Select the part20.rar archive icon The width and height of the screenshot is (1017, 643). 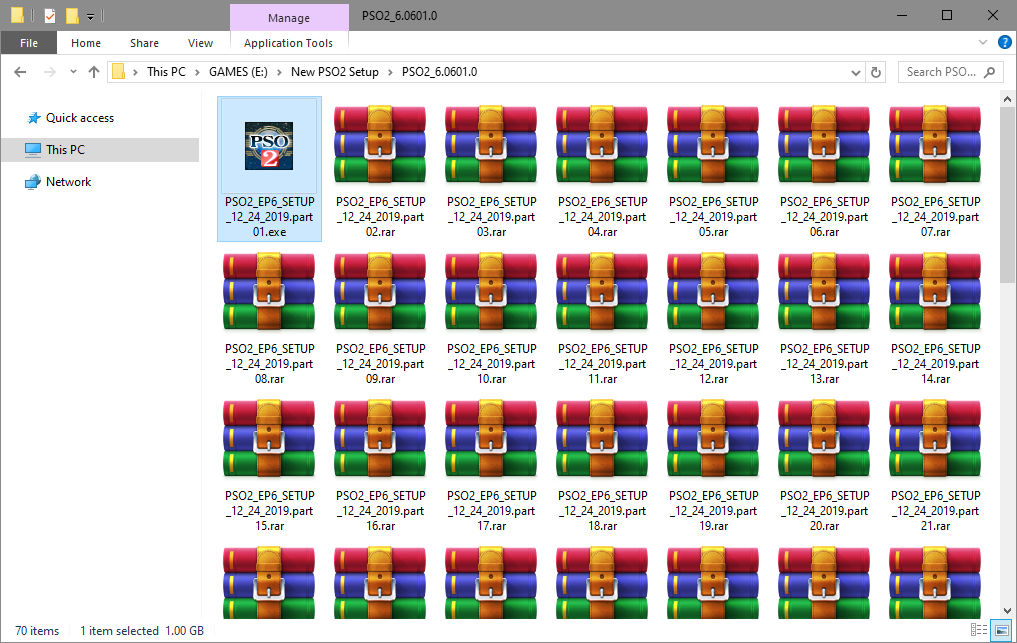[x=824, y=439]
